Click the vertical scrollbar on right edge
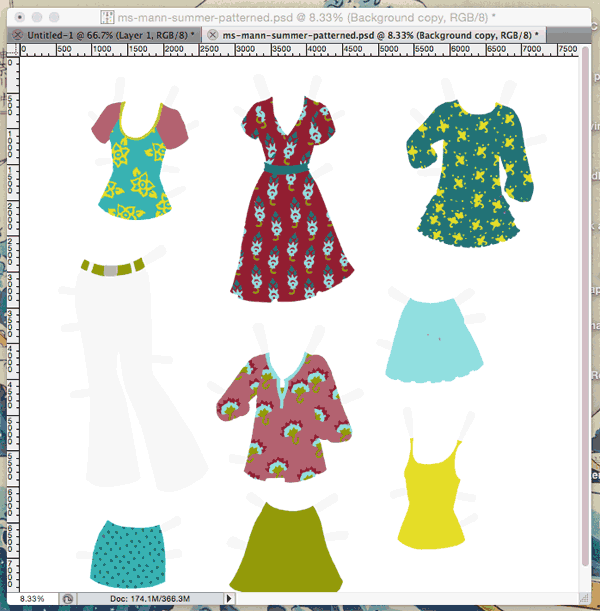The width and height of the screenshot is (600, 611). tap(585, 304)
